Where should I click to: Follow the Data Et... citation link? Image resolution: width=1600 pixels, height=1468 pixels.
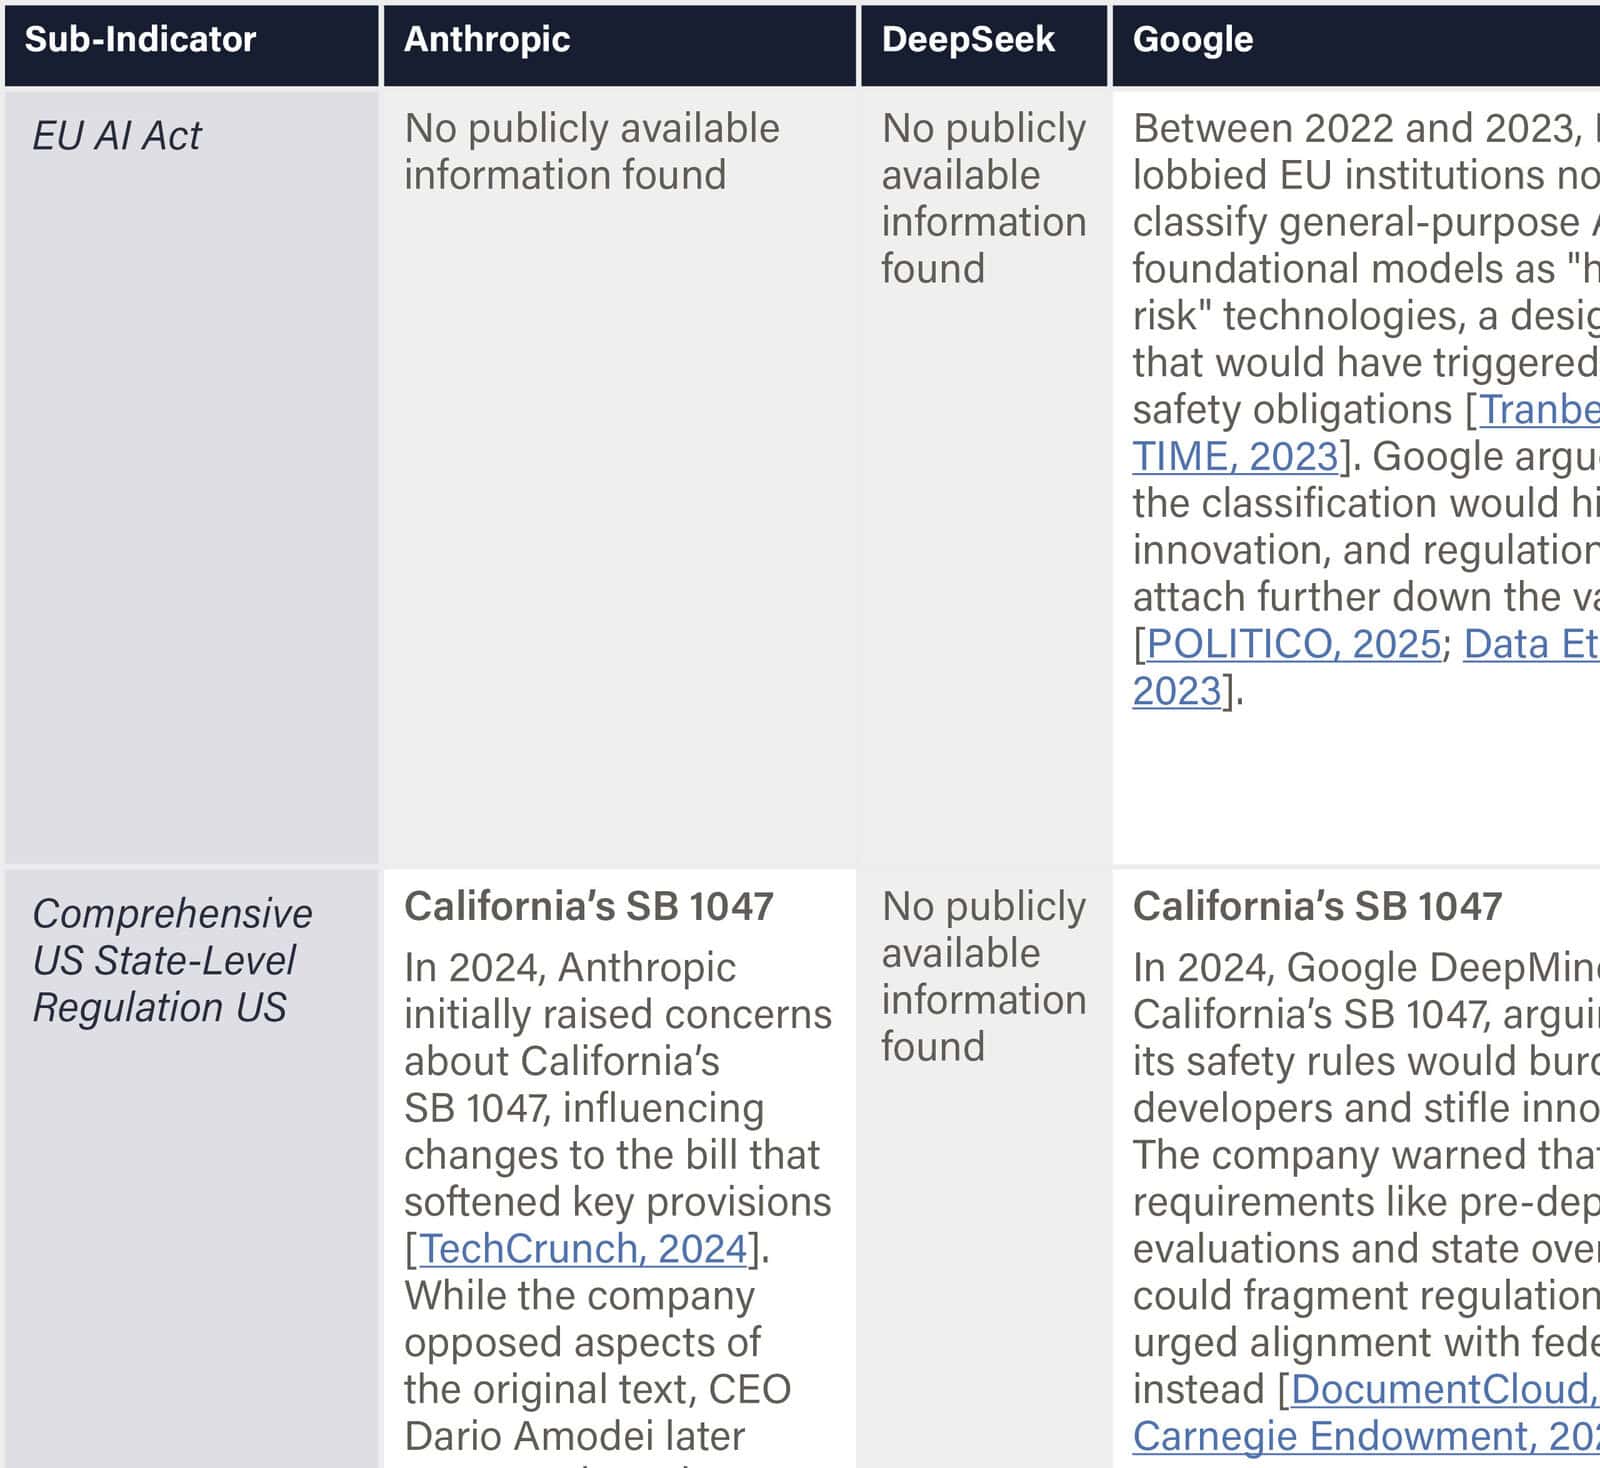(1531, 644)
